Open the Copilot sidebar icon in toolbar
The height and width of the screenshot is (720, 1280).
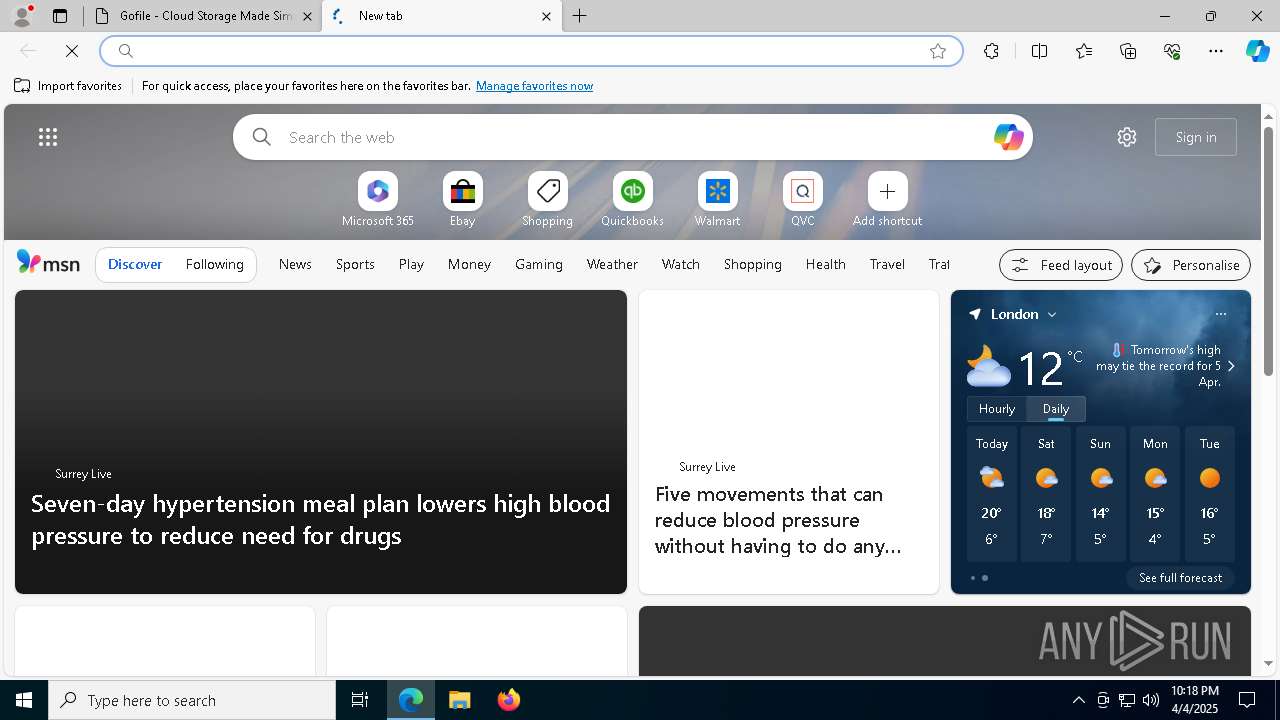1257,51
